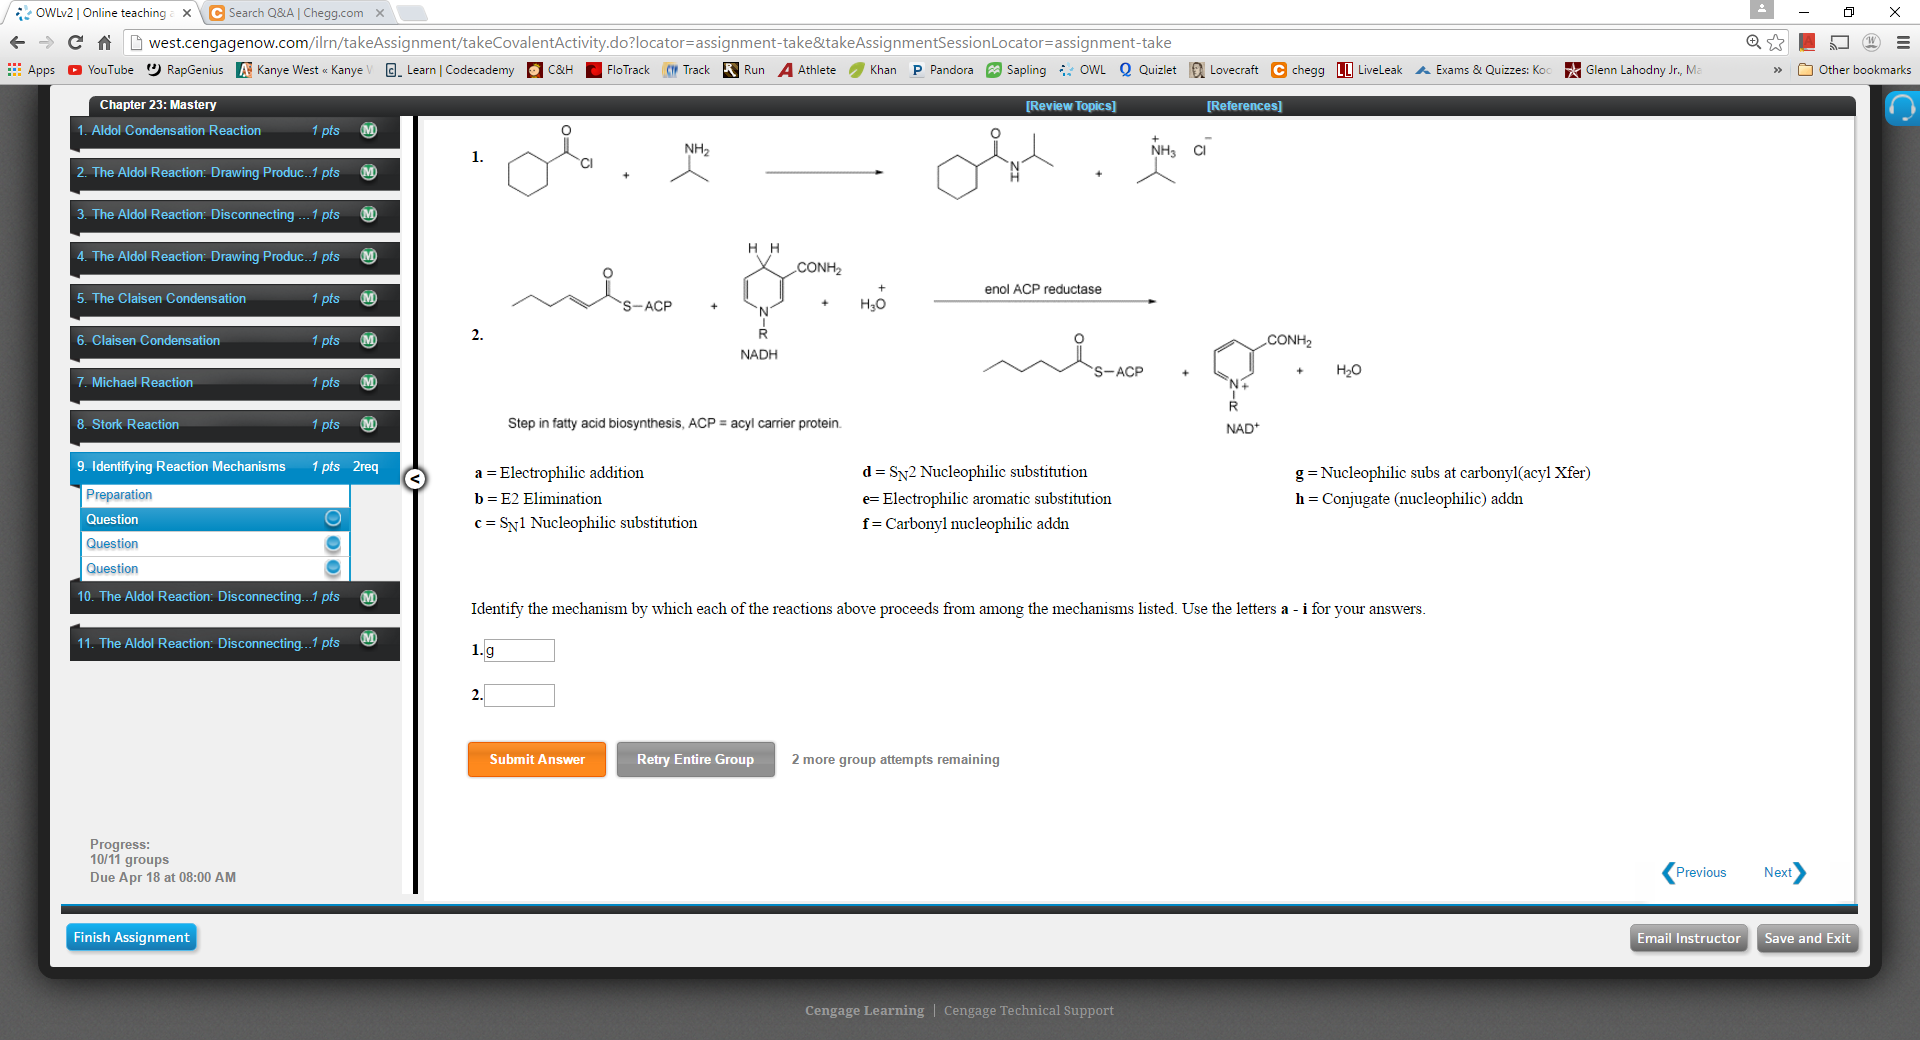Click the Submit Answer button
1920x1040 pixels.
coord(536,759)
